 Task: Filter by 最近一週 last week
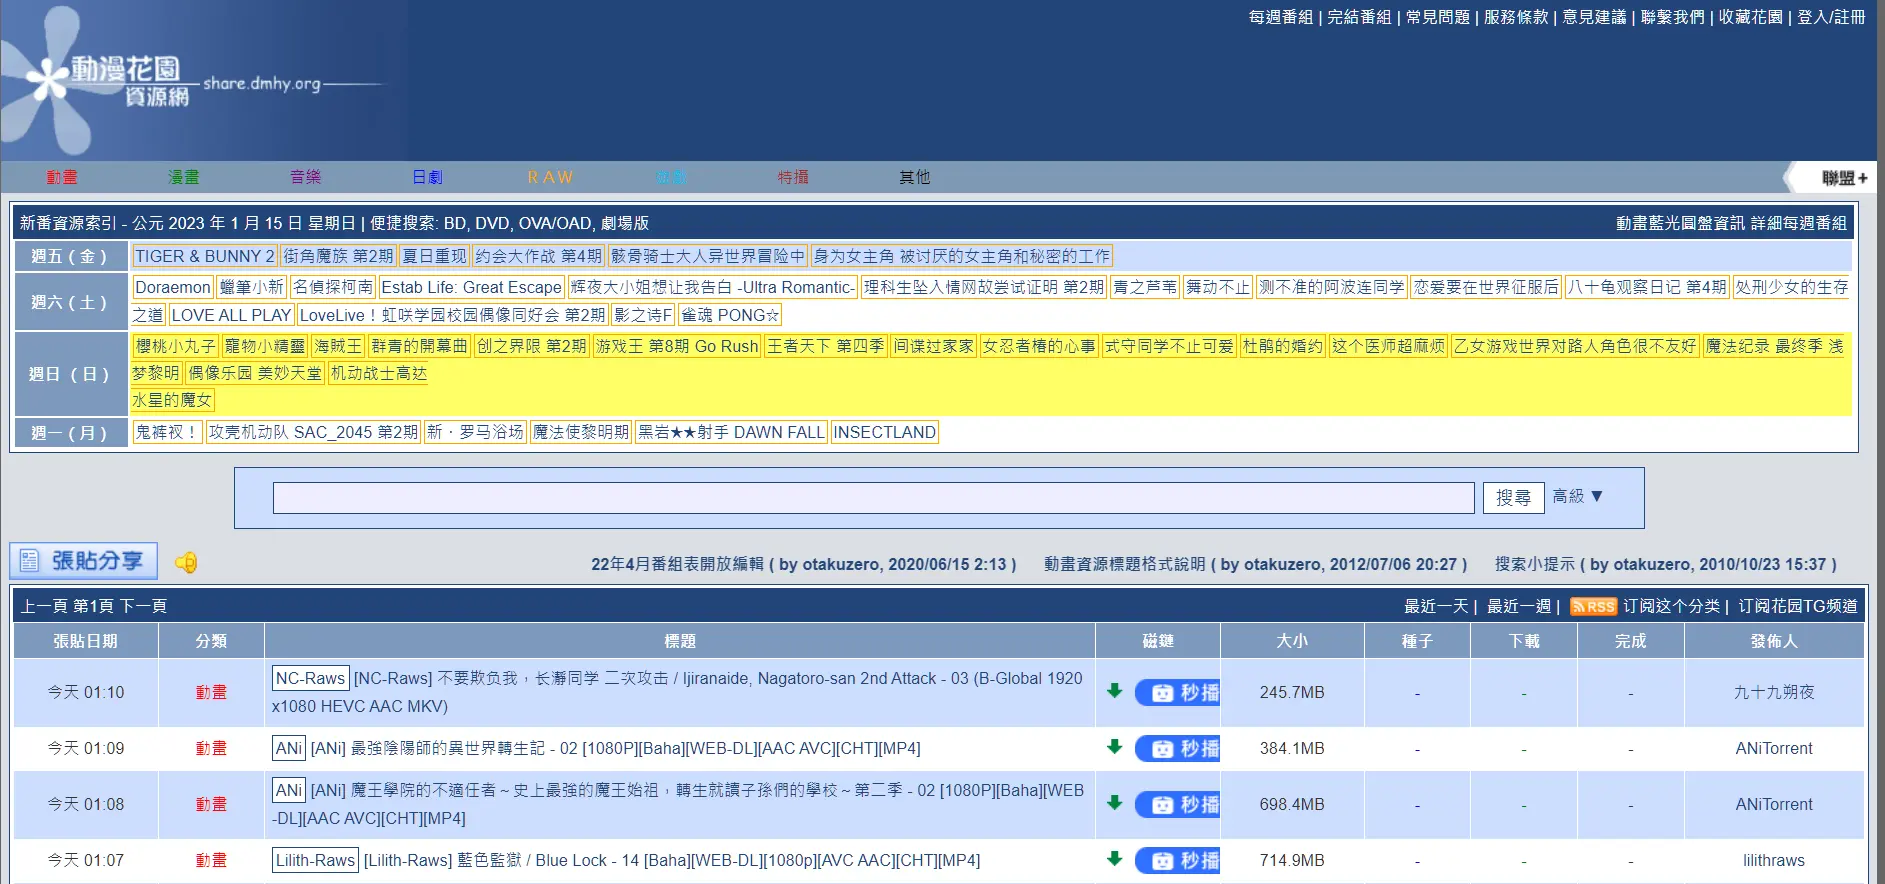1519,606
